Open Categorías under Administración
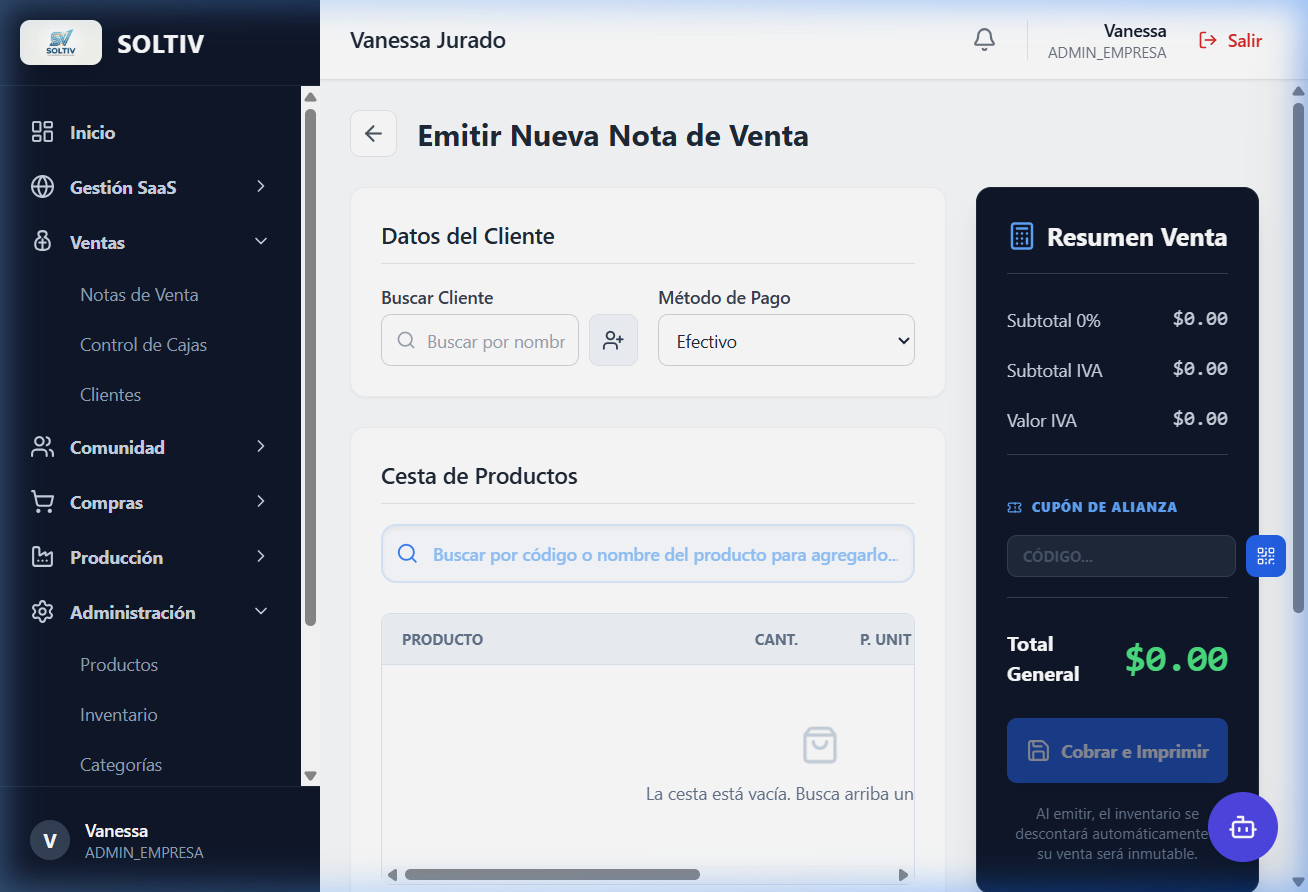The image size is (1308, 892). 121,765
